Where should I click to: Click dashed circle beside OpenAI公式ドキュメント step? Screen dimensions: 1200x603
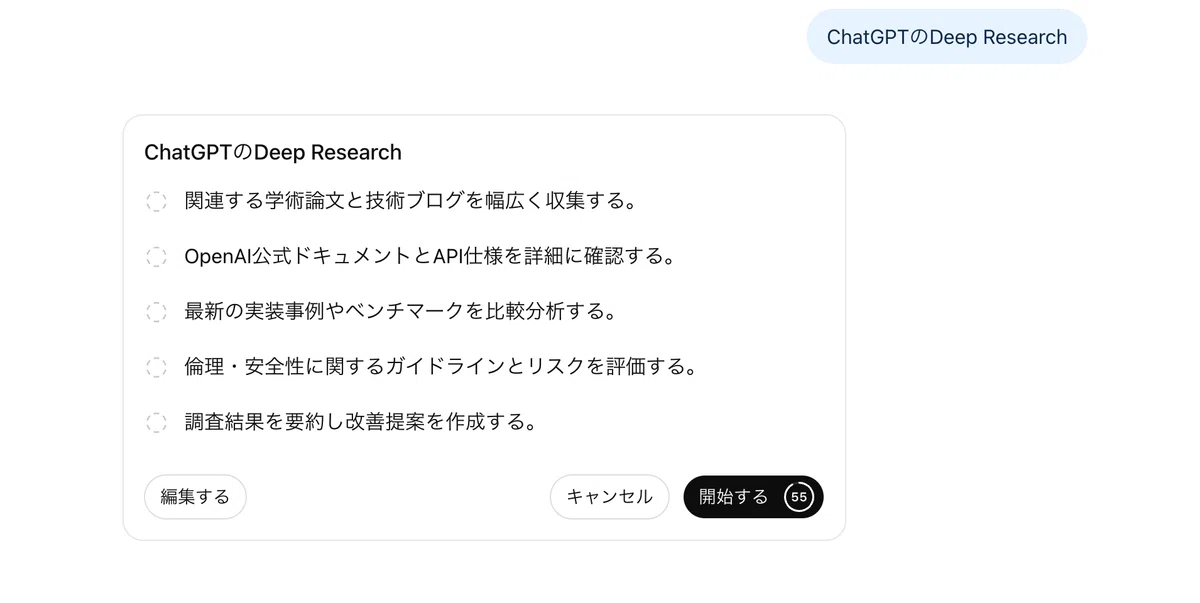point(156,257)
